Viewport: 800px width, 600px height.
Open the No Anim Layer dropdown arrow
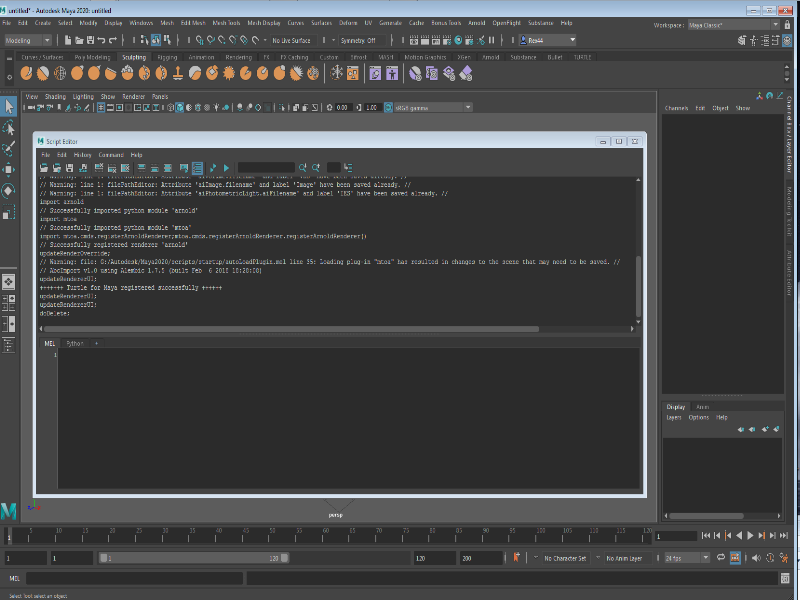click(597, 558)
